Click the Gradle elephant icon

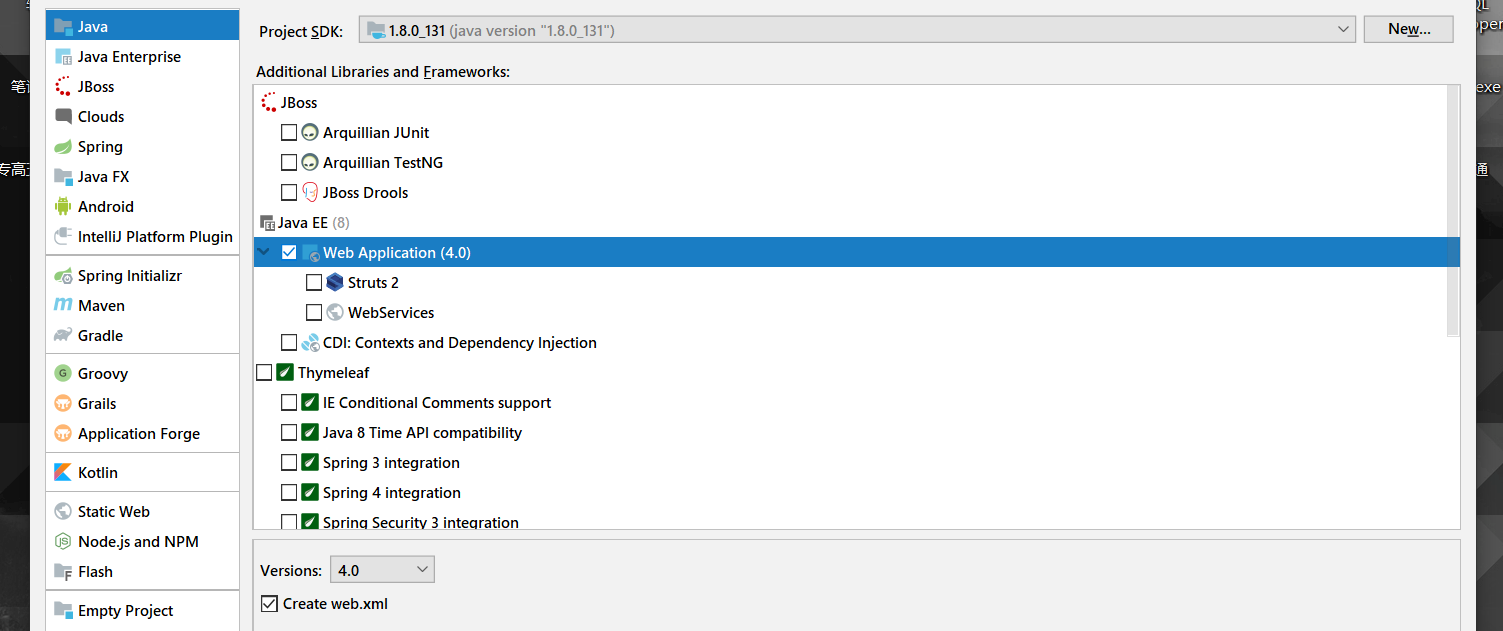63,336
